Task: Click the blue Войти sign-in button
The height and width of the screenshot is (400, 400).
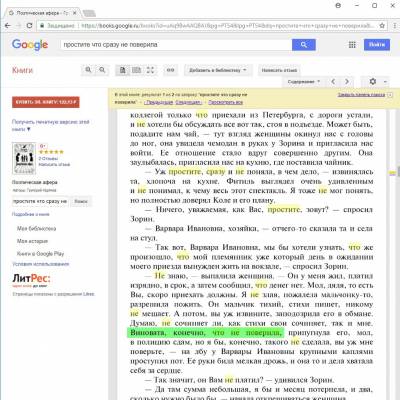Action: [x=377, y=45]
